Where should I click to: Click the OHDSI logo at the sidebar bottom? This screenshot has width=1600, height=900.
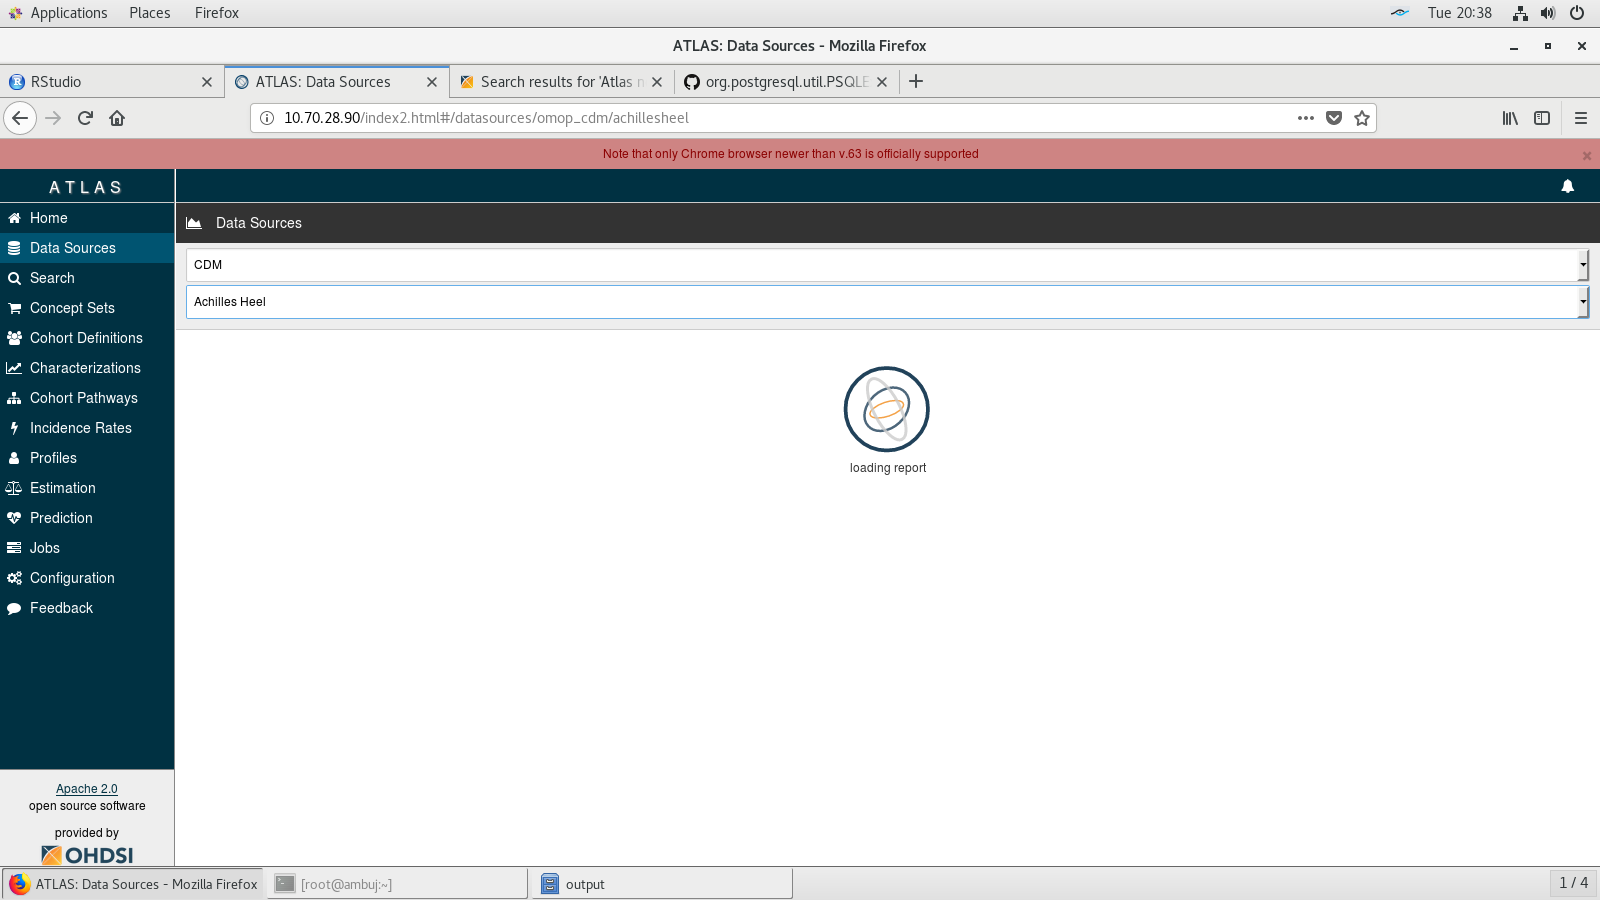click(86, 855)
